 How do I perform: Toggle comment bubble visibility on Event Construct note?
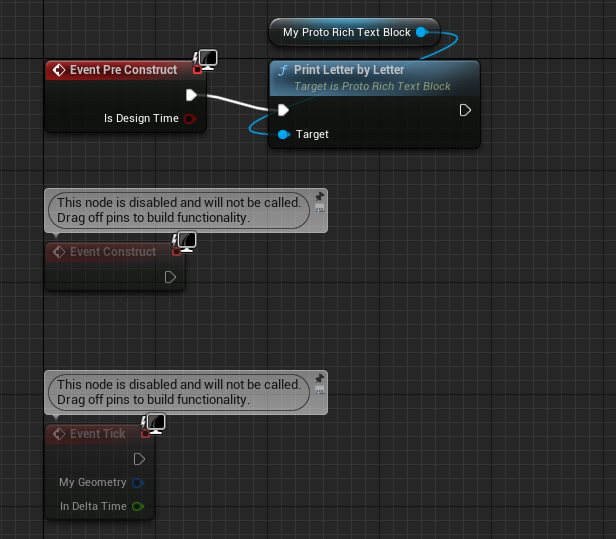point(319,209)
